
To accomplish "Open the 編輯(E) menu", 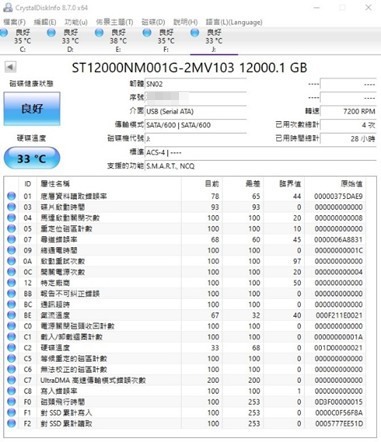I will tap(45, 22).
